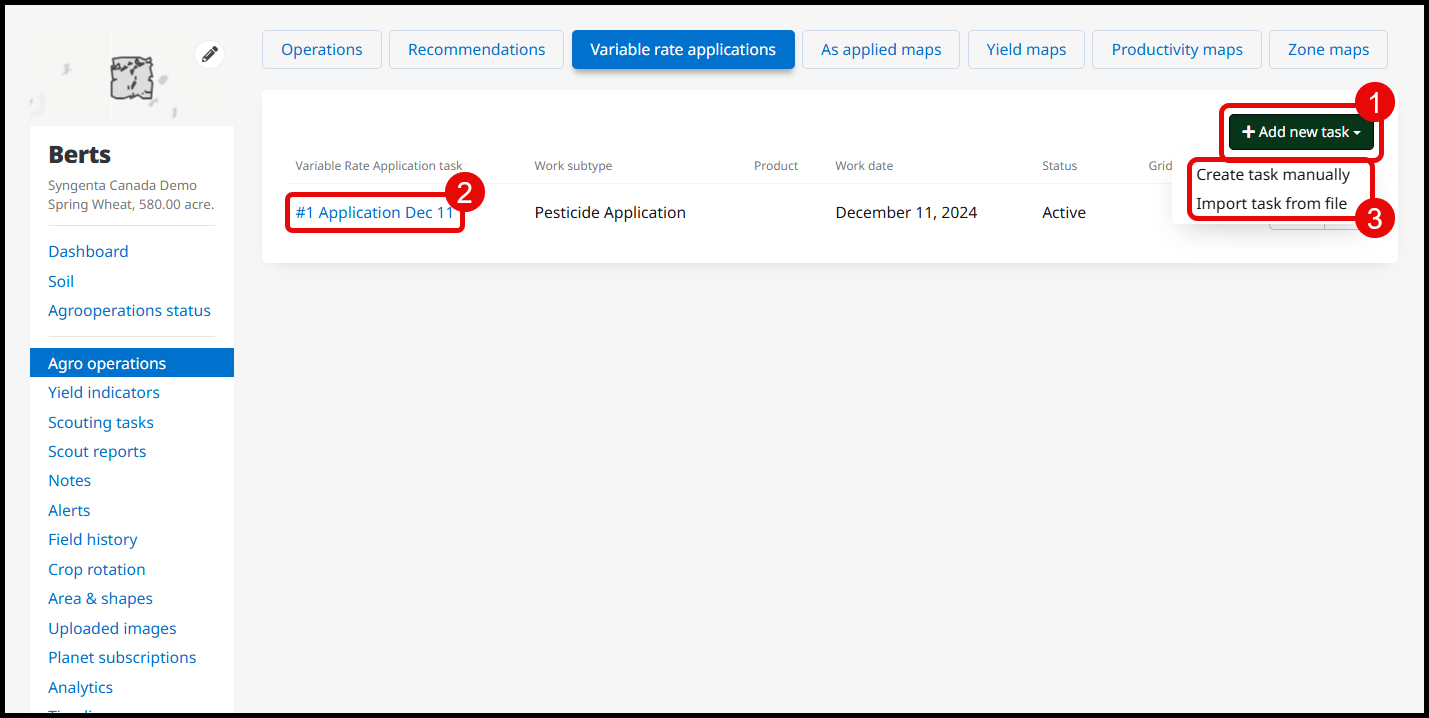Open Dashboard in the sidebar
This screenshot has width=1429, height=718.
click(x=88, y=252)
